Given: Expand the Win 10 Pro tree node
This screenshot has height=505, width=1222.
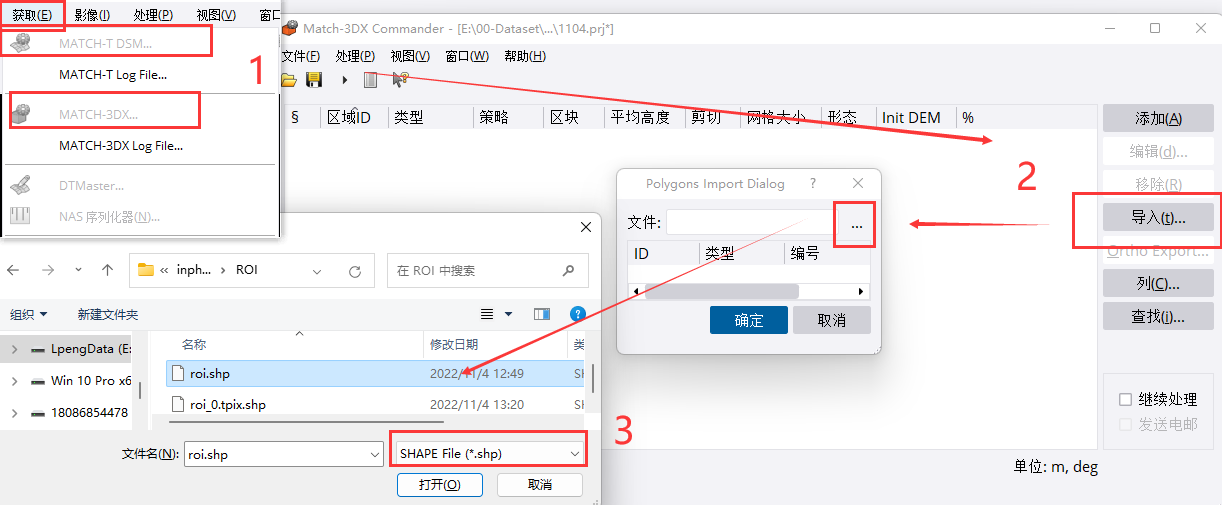Looking at the screenshot, I should click(14, 381).
